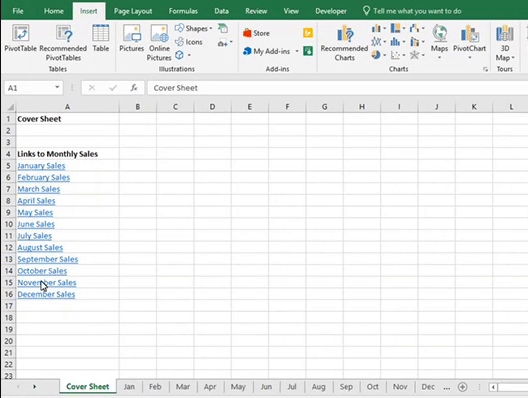The height and width of the screenshot is (398, 528).
Task: Open Online Pictures
Action: 159,43
